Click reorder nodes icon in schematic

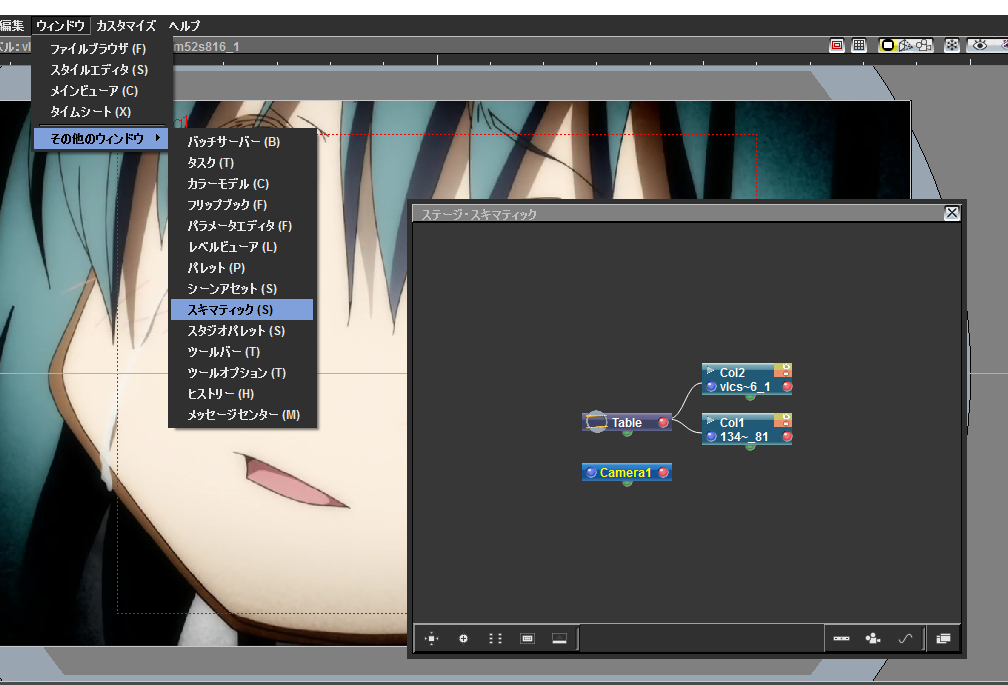pos(495,638)
